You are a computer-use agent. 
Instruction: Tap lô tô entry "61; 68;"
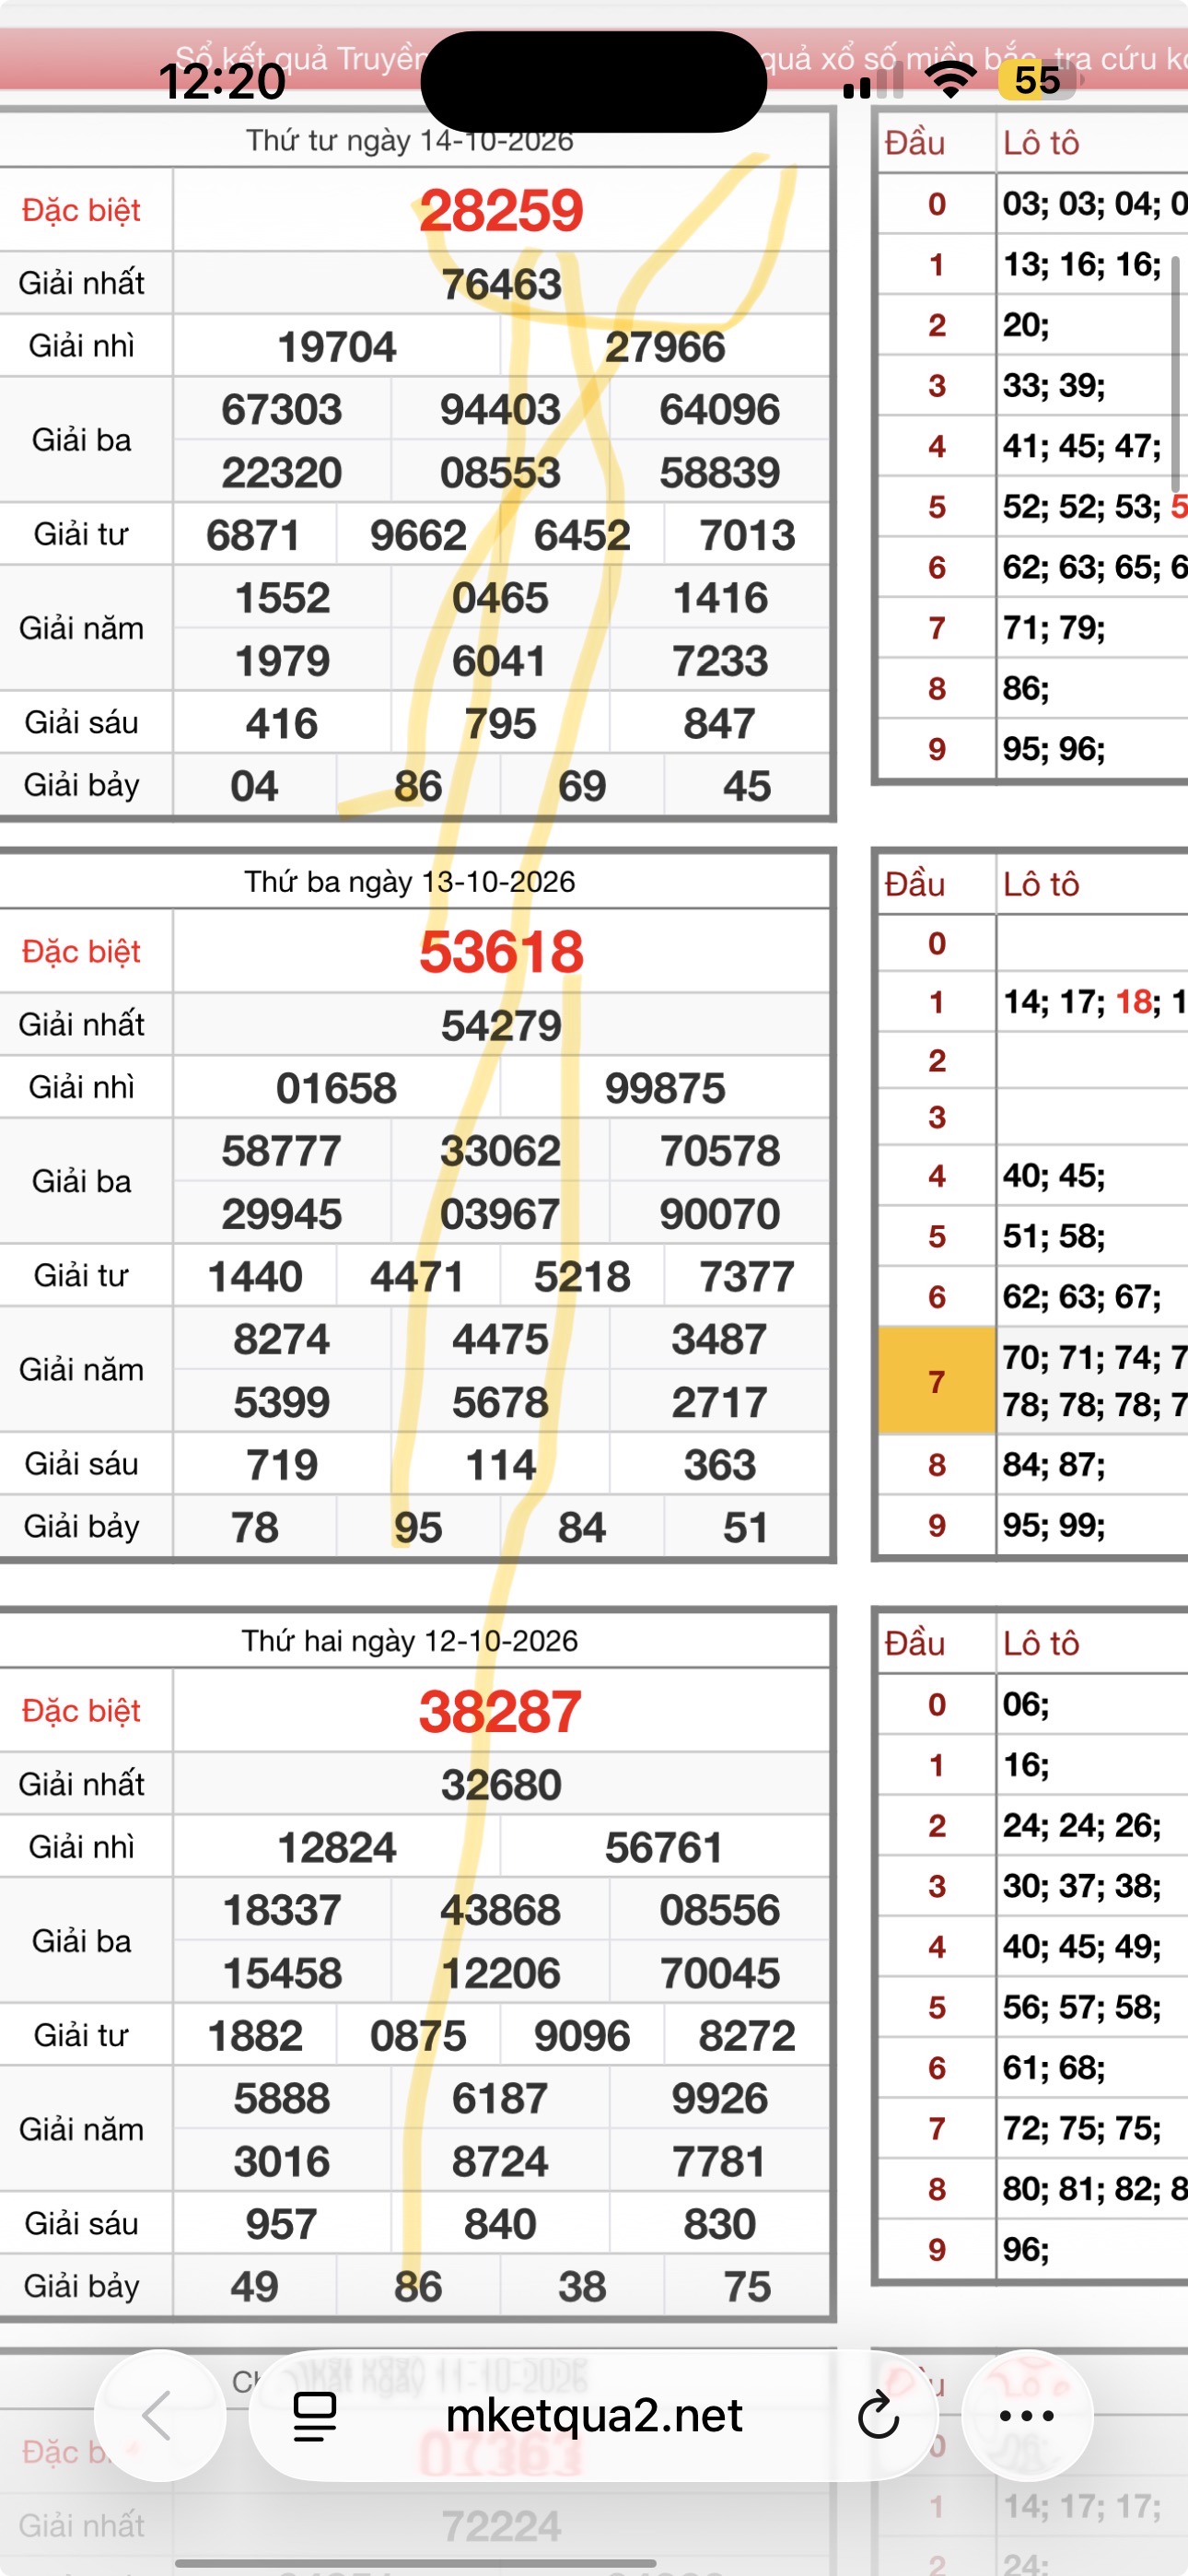[x=1054, y=2067]
